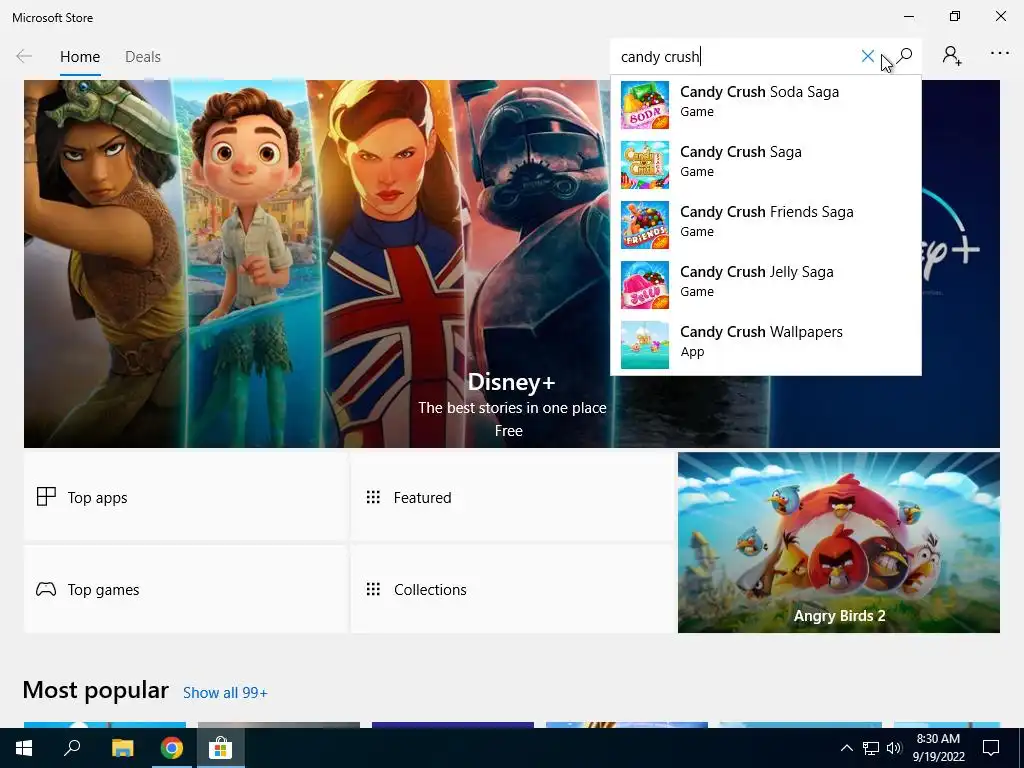The width and height of the screenshot is (1024, 768).
Task: Launch Google Chrome from the taskbar
Action: pyautogui.click(x=172, y=748)
